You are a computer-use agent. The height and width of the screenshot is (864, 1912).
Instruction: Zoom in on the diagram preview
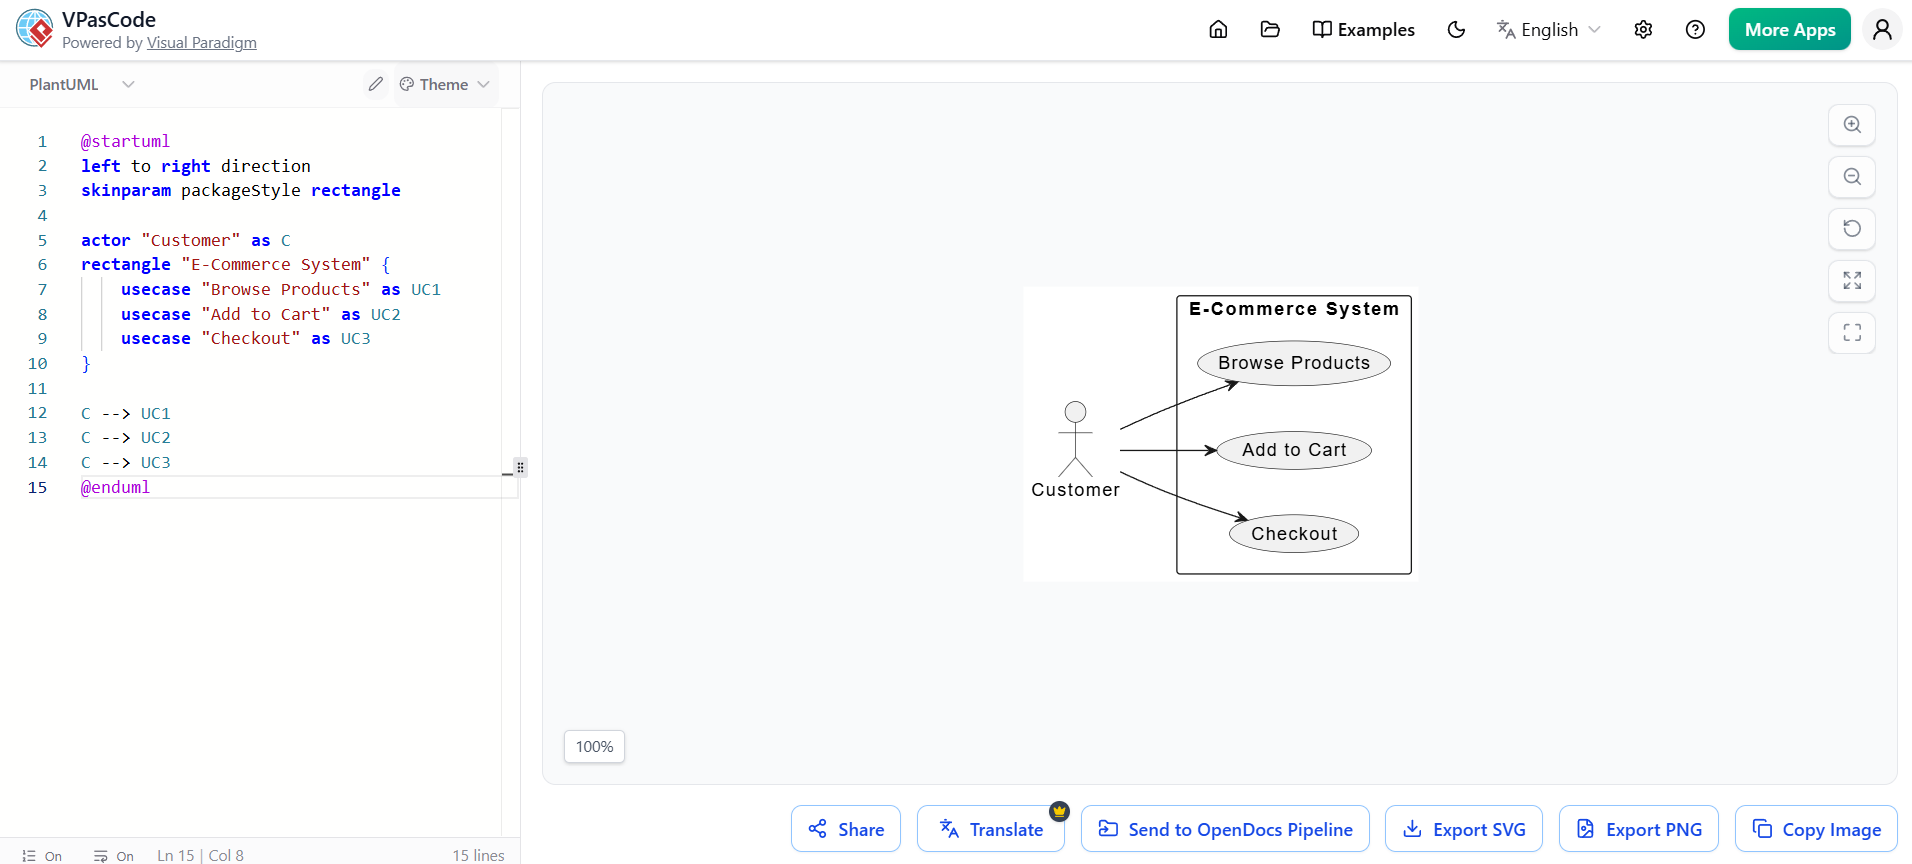1852,125
